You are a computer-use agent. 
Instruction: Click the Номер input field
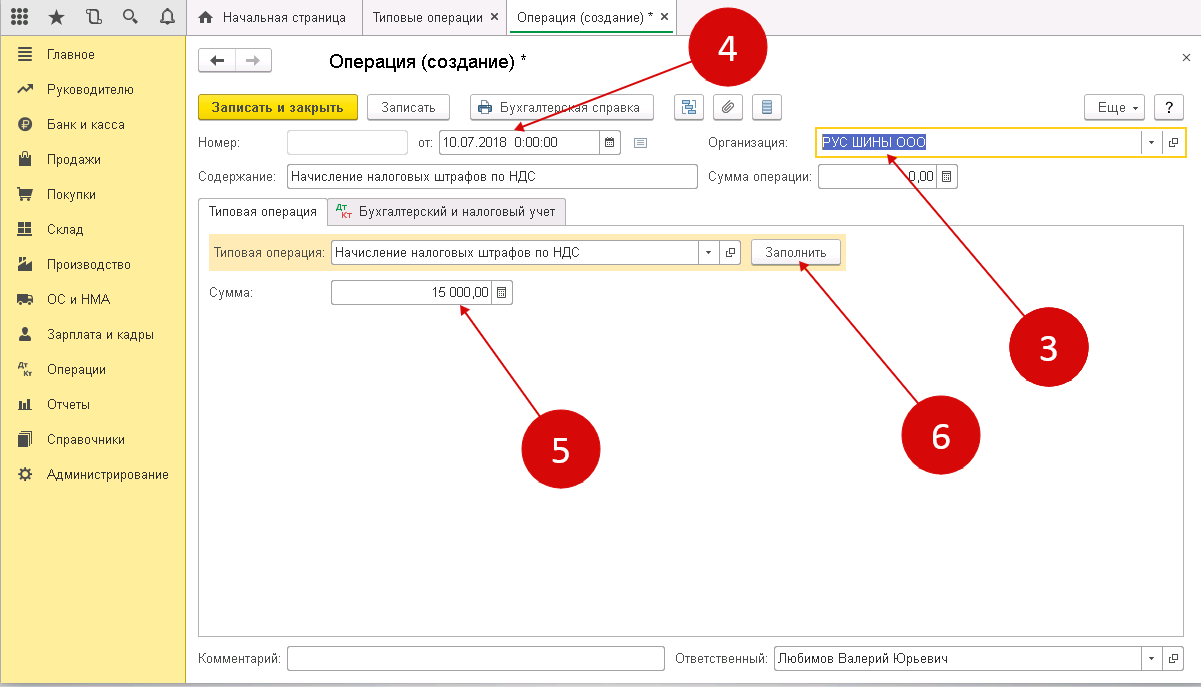point(347,142)
